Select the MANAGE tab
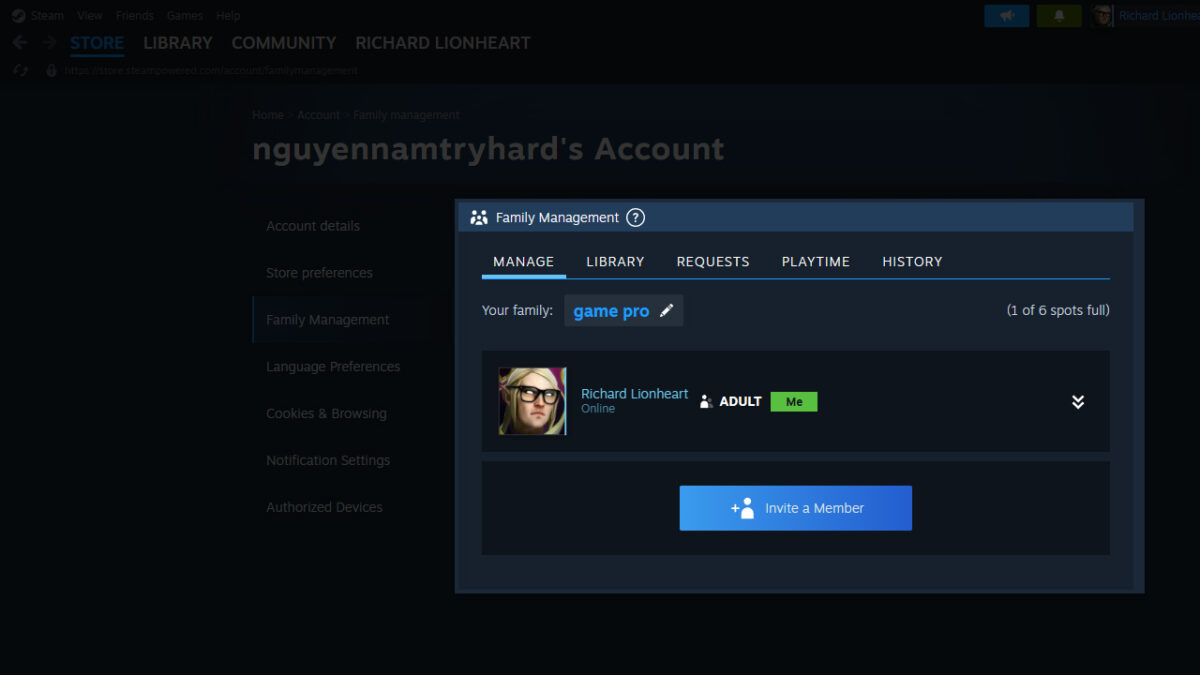1200x675 pixels. [524, 262]
